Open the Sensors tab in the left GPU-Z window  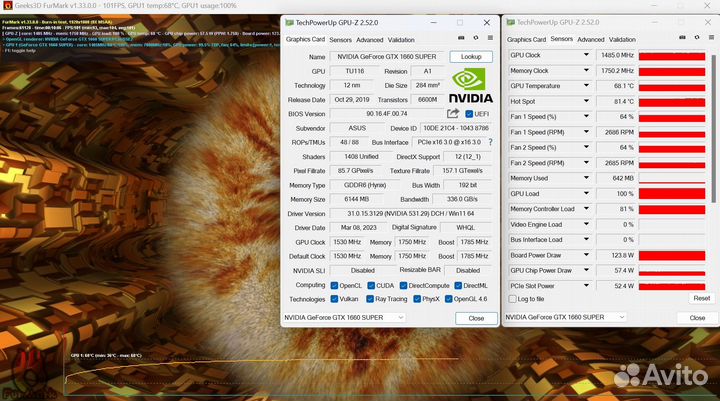(340, 40)
